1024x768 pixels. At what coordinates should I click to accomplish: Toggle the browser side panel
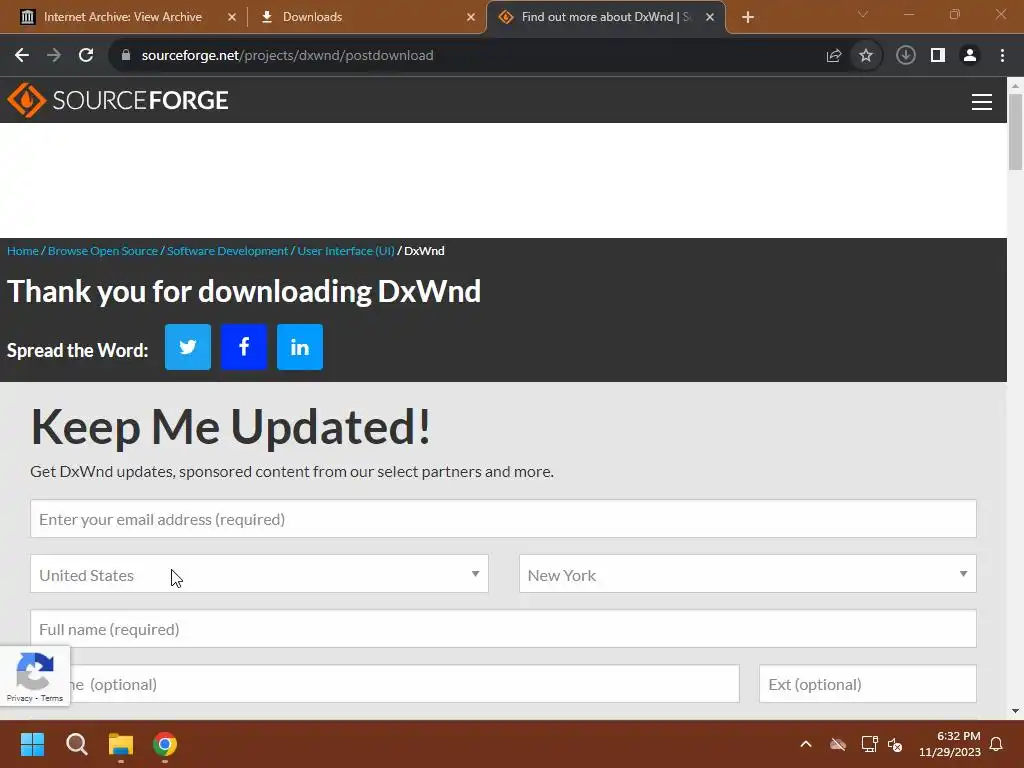[x=938, y=56]
